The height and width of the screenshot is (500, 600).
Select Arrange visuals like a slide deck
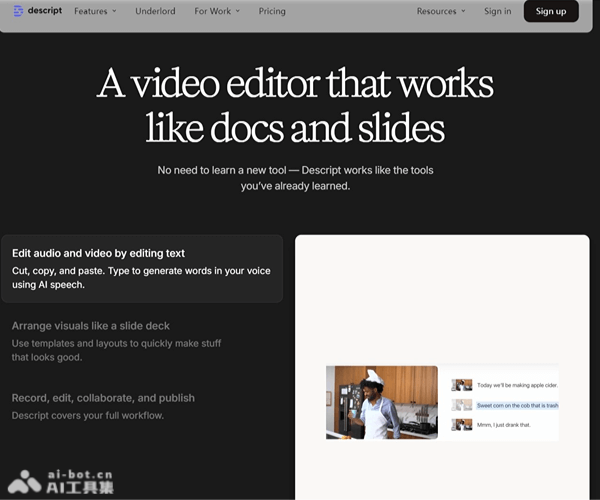[90, 326]
